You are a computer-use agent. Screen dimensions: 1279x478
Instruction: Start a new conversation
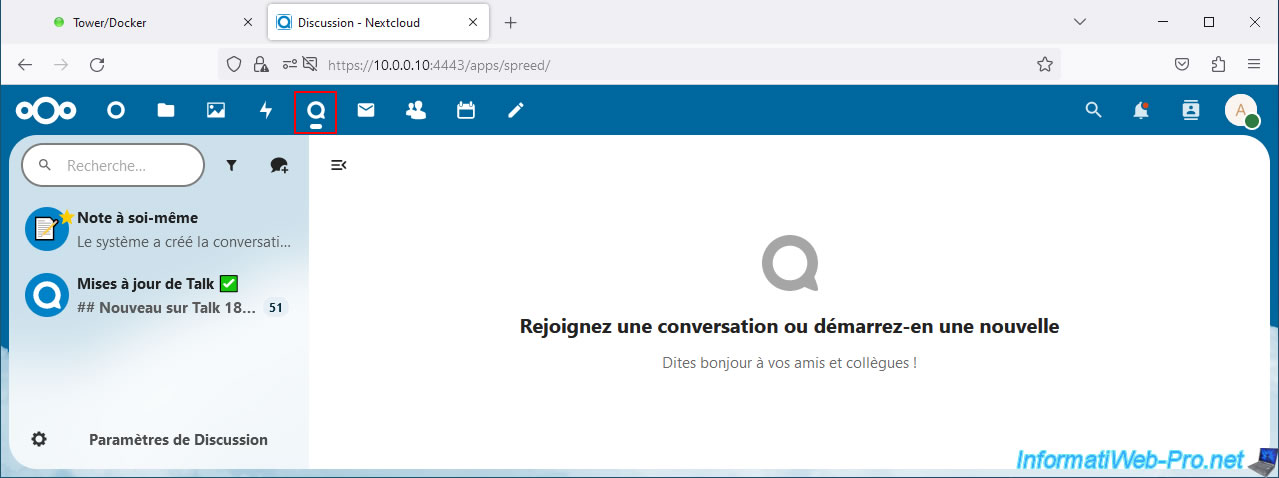(x=279, y=166)
